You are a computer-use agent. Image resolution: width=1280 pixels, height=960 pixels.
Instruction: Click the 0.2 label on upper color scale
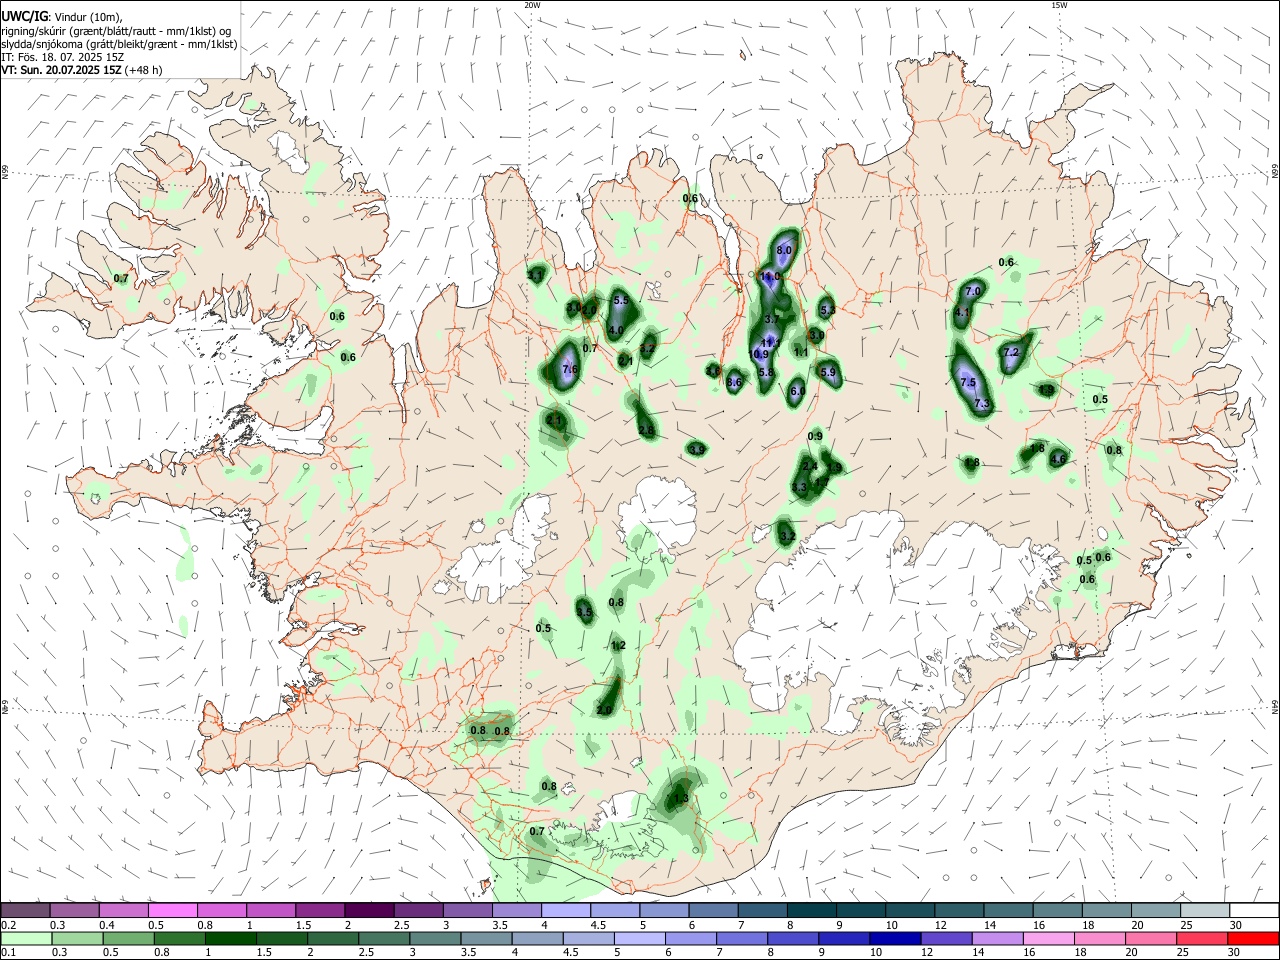pyautogui.click(x=8, y=925)
